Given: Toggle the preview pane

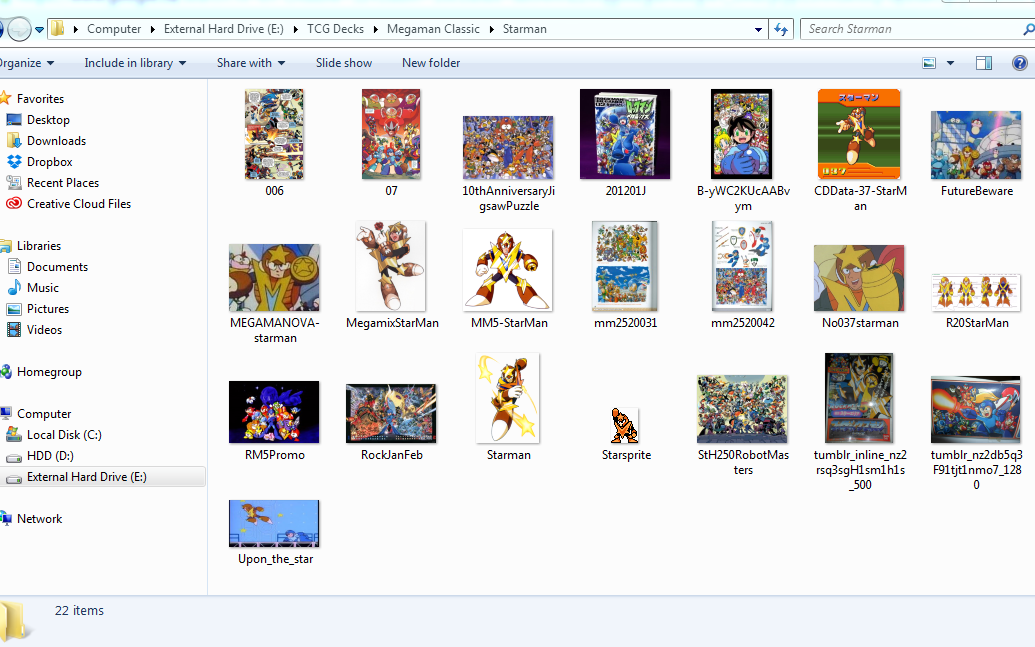Looking at the screenshot, I should point(984,63).
